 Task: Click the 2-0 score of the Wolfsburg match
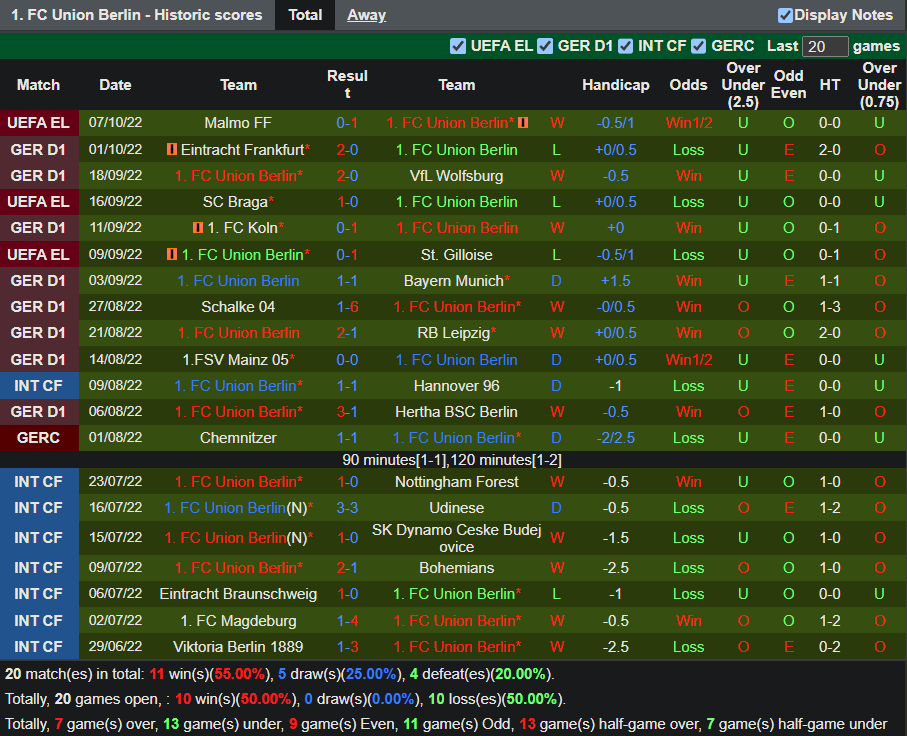[x=347, y=176]
